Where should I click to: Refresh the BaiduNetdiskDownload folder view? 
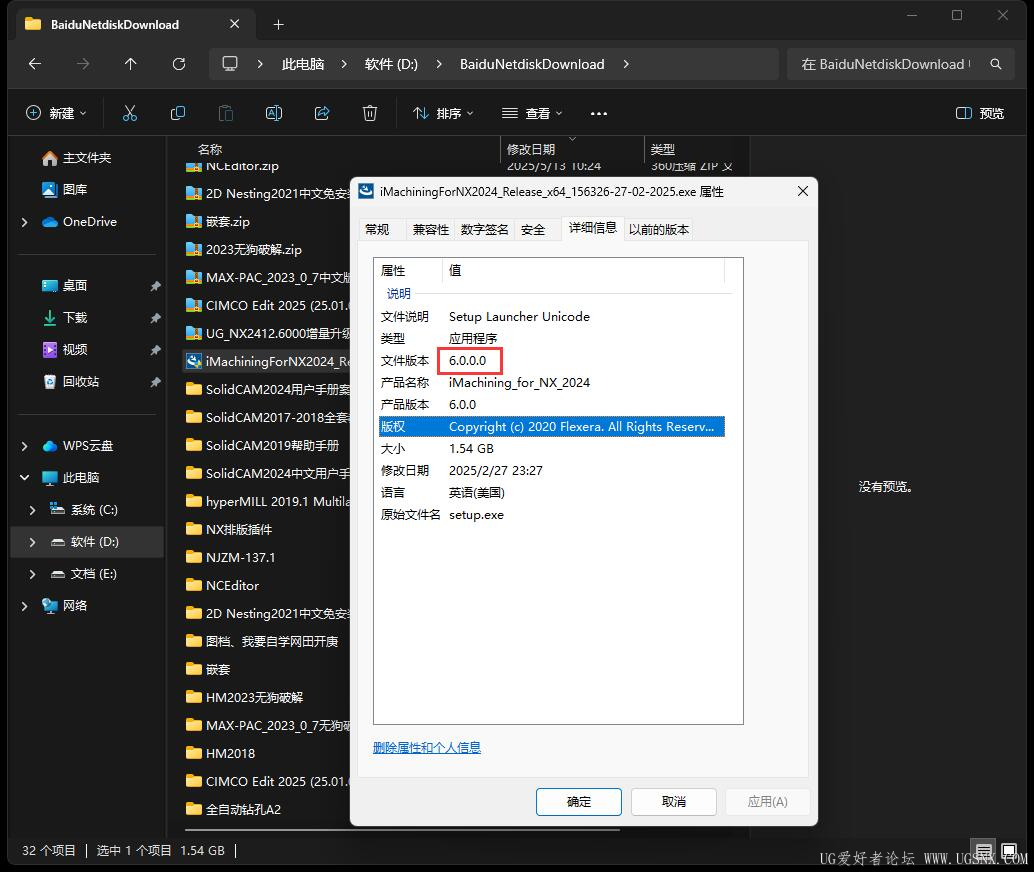tap(179, 64)
